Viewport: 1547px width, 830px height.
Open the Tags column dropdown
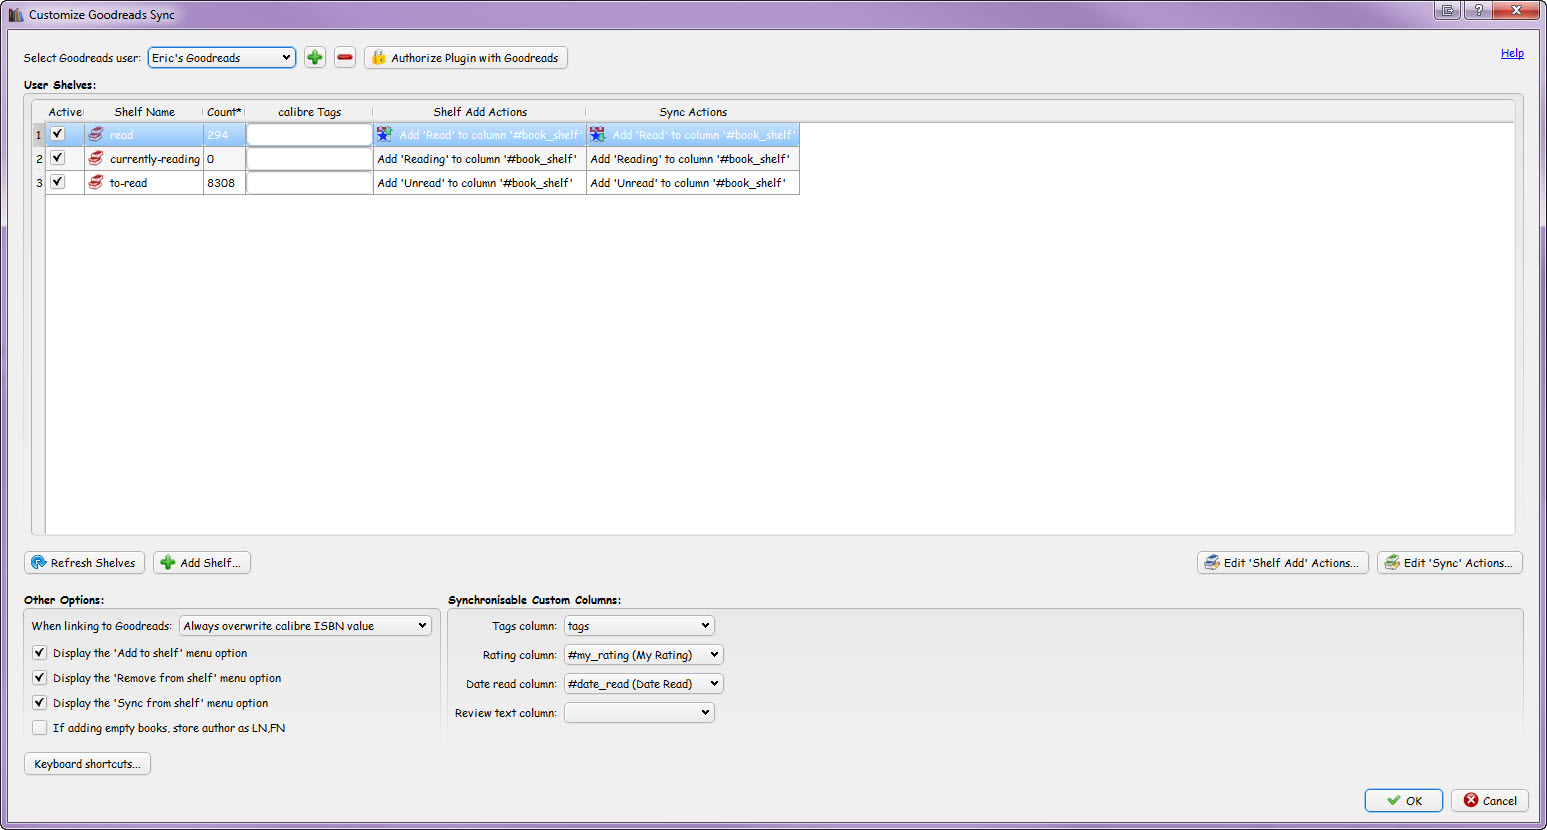639,626
